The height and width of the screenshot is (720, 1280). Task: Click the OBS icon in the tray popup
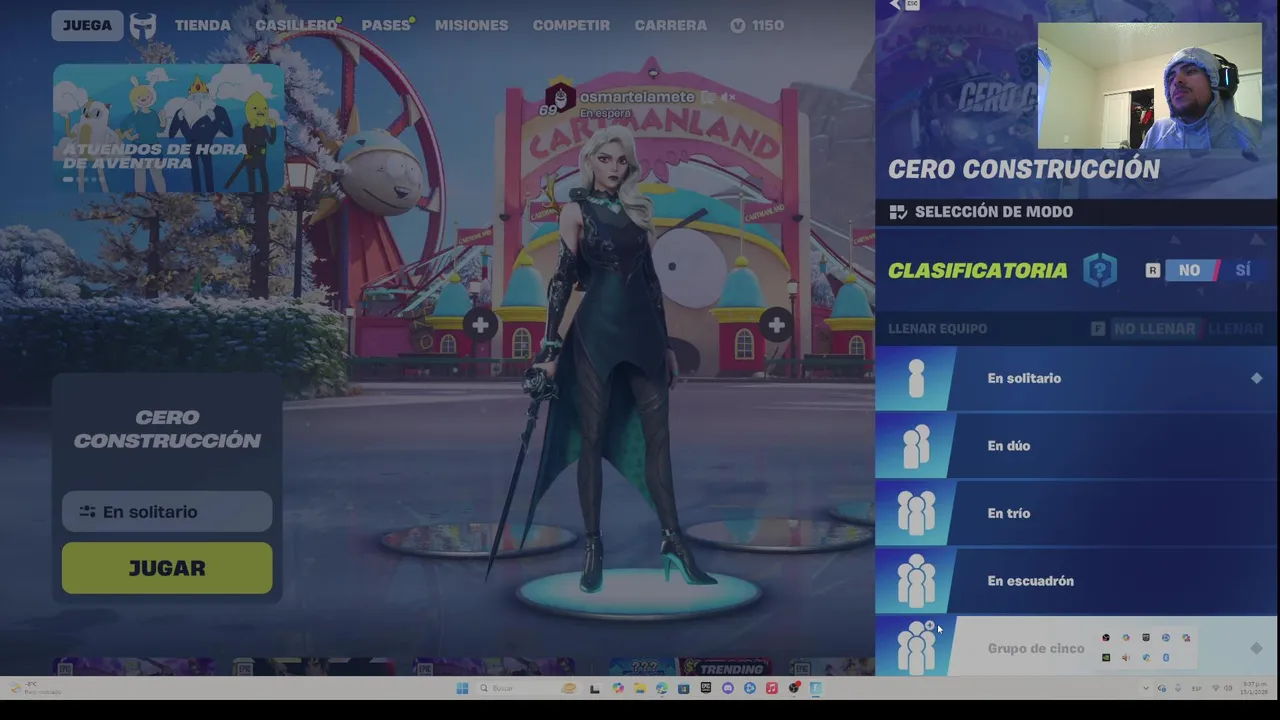tap(1105, 637)
